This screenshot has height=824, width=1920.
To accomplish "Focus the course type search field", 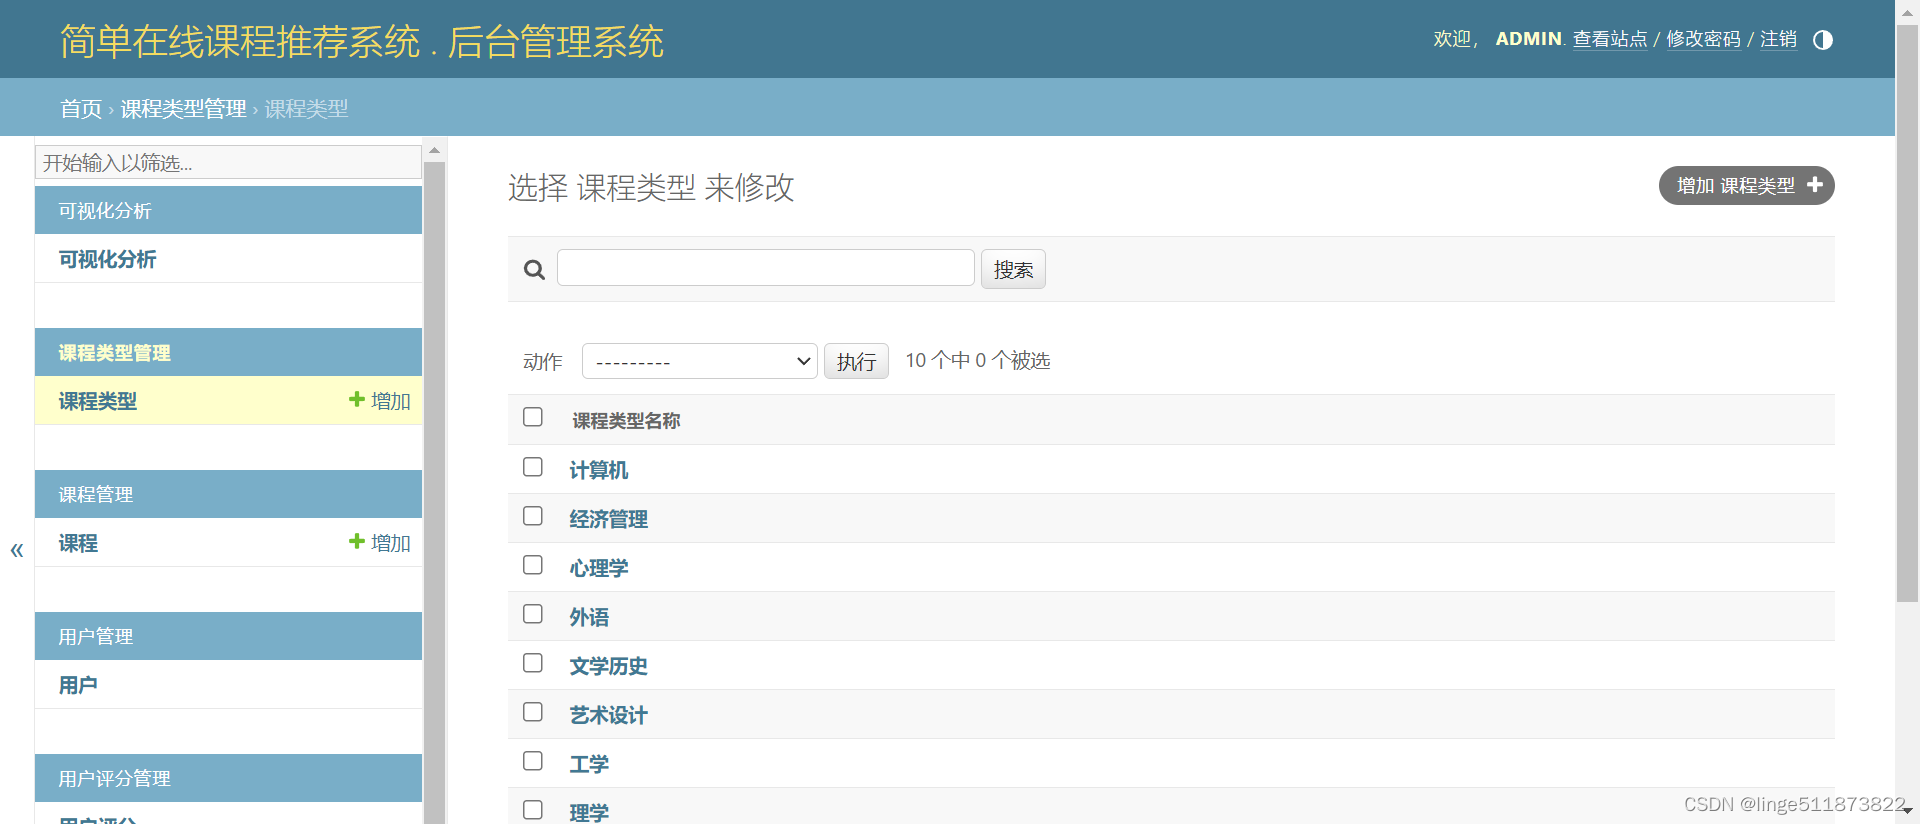I will [x=765, y=268].
